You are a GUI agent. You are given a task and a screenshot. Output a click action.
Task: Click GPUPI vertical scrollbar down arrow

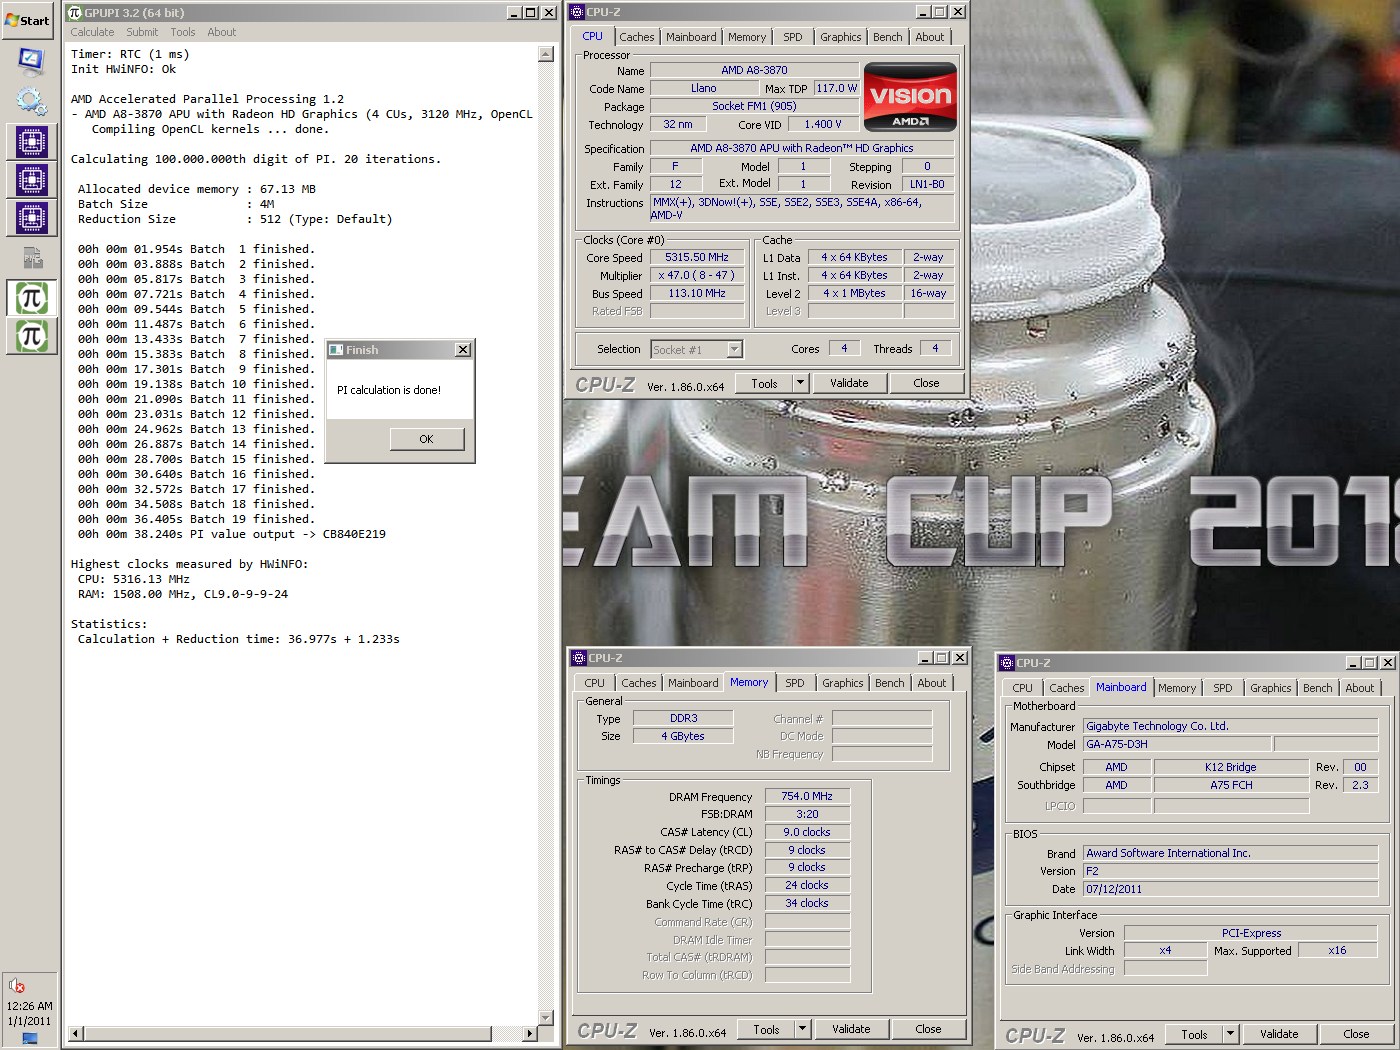tap(546, 1018)
